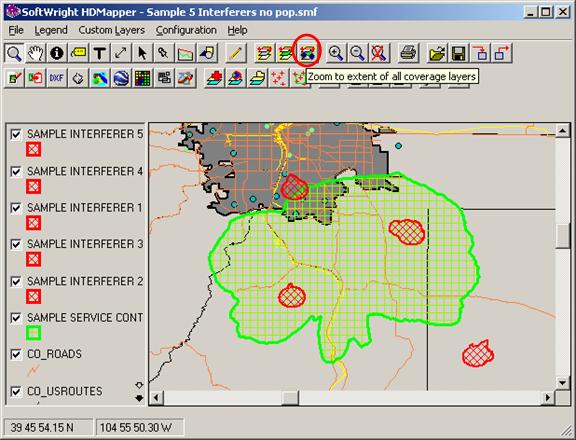The width and height of the screenshot is (576, 440).
Task: Click the printer icon
Action: [408, 53]
